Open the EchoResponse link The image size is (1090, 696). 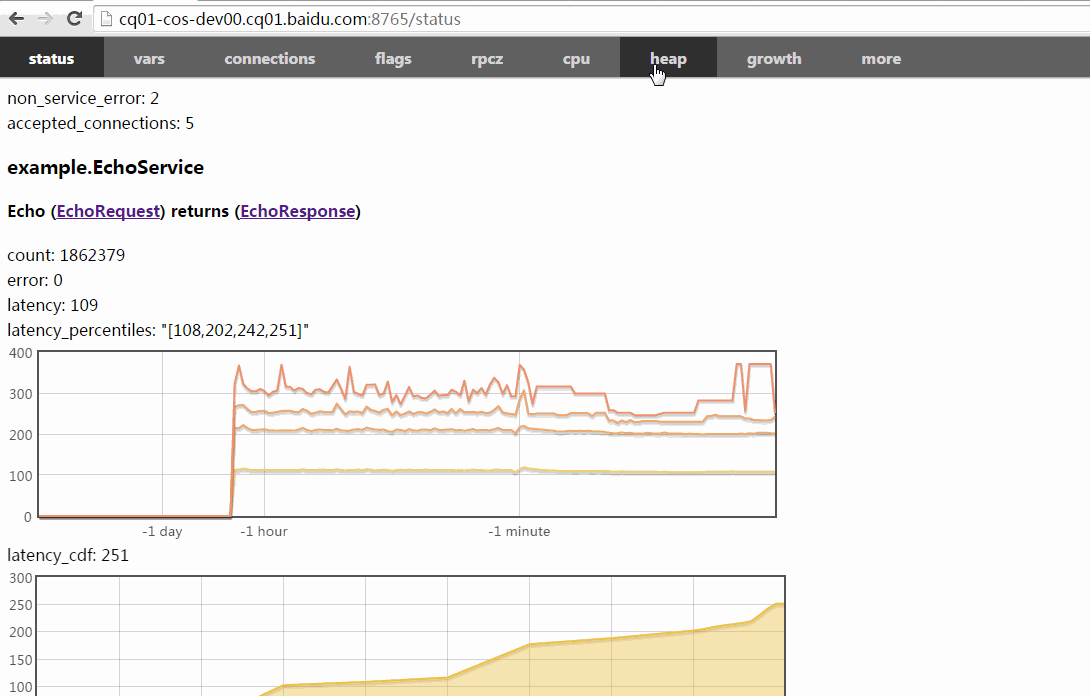pyautogui.click(x=297, y=211)
